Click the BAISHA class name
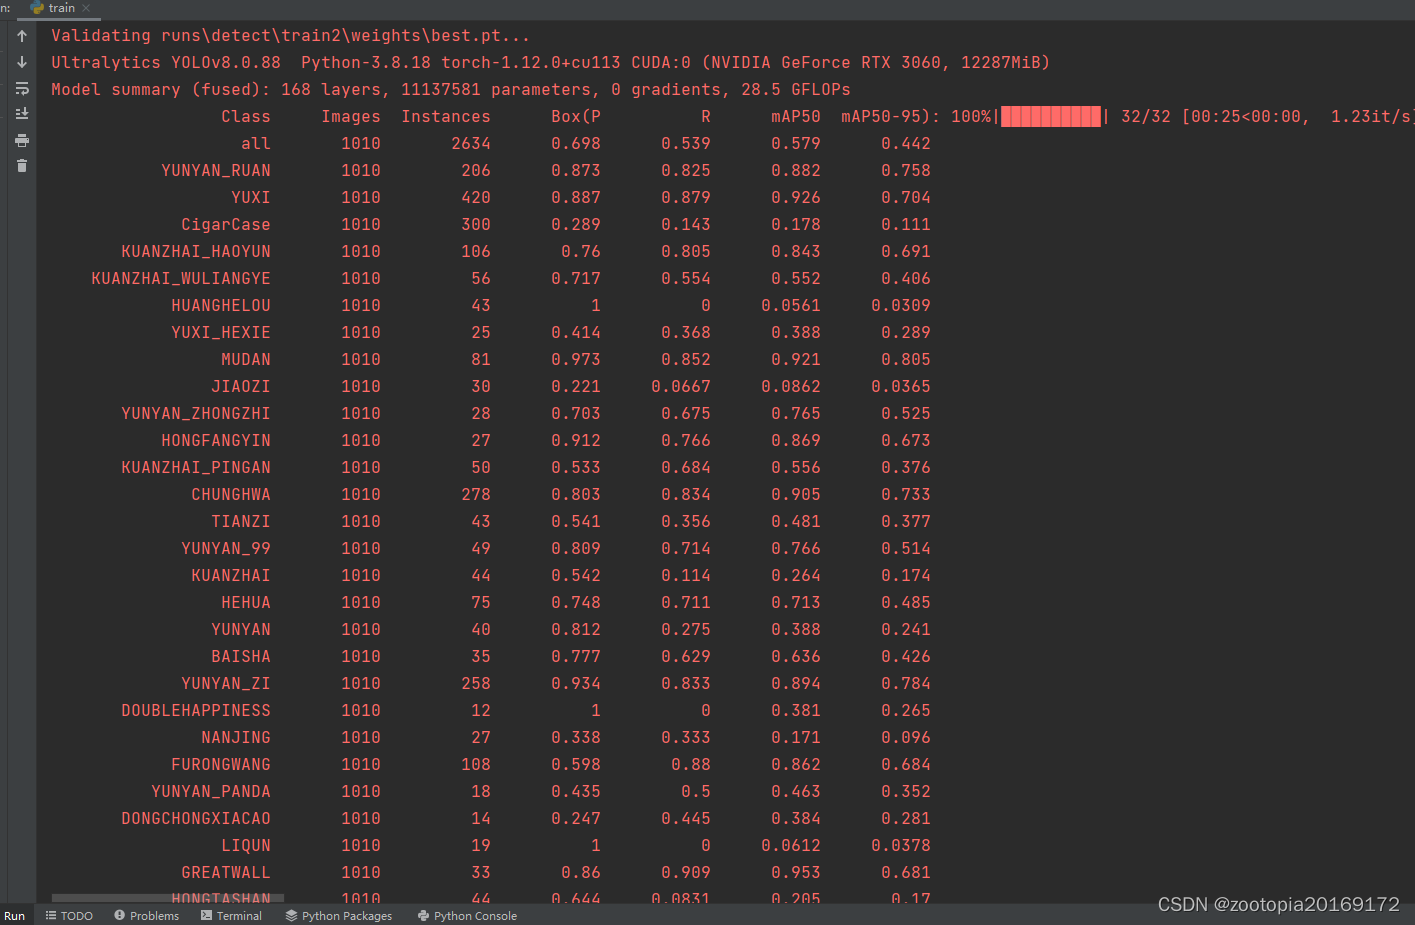 (241, 657)
